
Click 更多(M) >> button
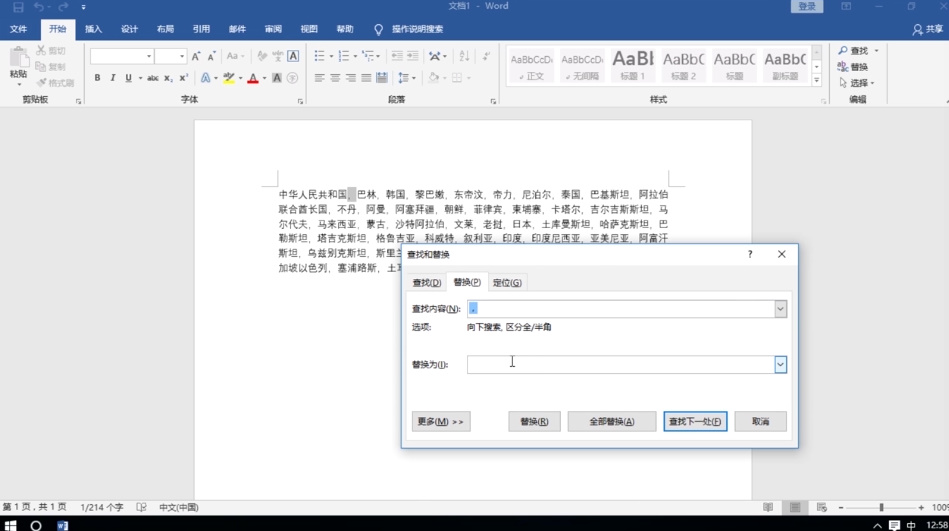tap(441, 421)
